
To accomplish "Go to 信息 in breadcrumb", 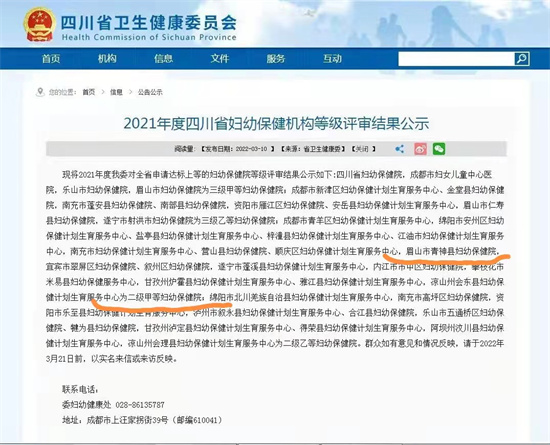I will pos(116,92).
